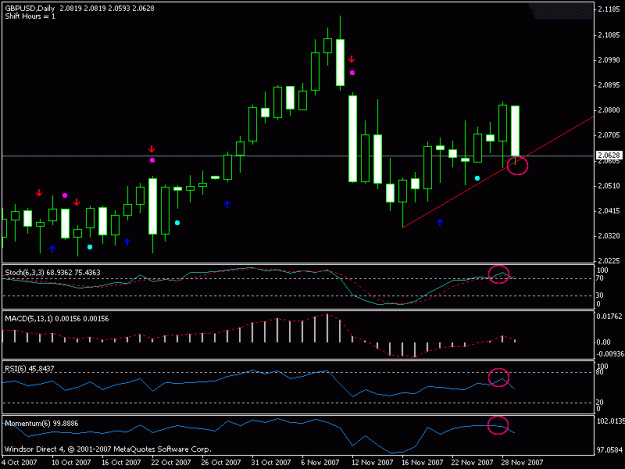Click the 2.0895 price axis label
The image size is (625, 469).
pyautogui.click(x=609, y=85)
